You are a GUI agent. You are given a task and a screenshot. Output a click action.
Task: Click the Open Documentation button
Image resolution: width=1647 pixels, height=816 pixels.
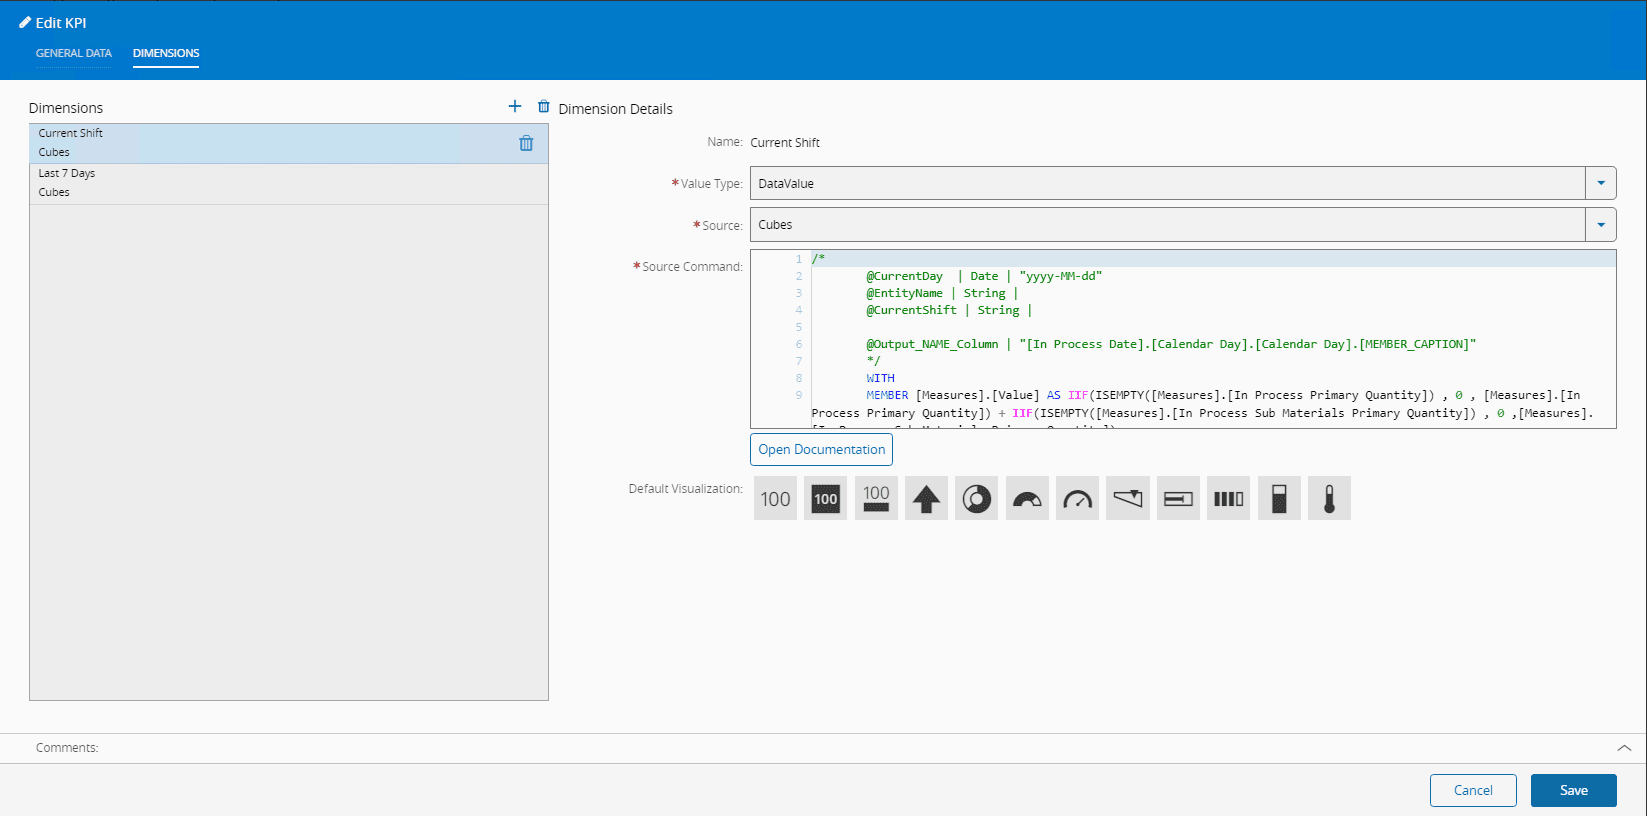(821, 450)
